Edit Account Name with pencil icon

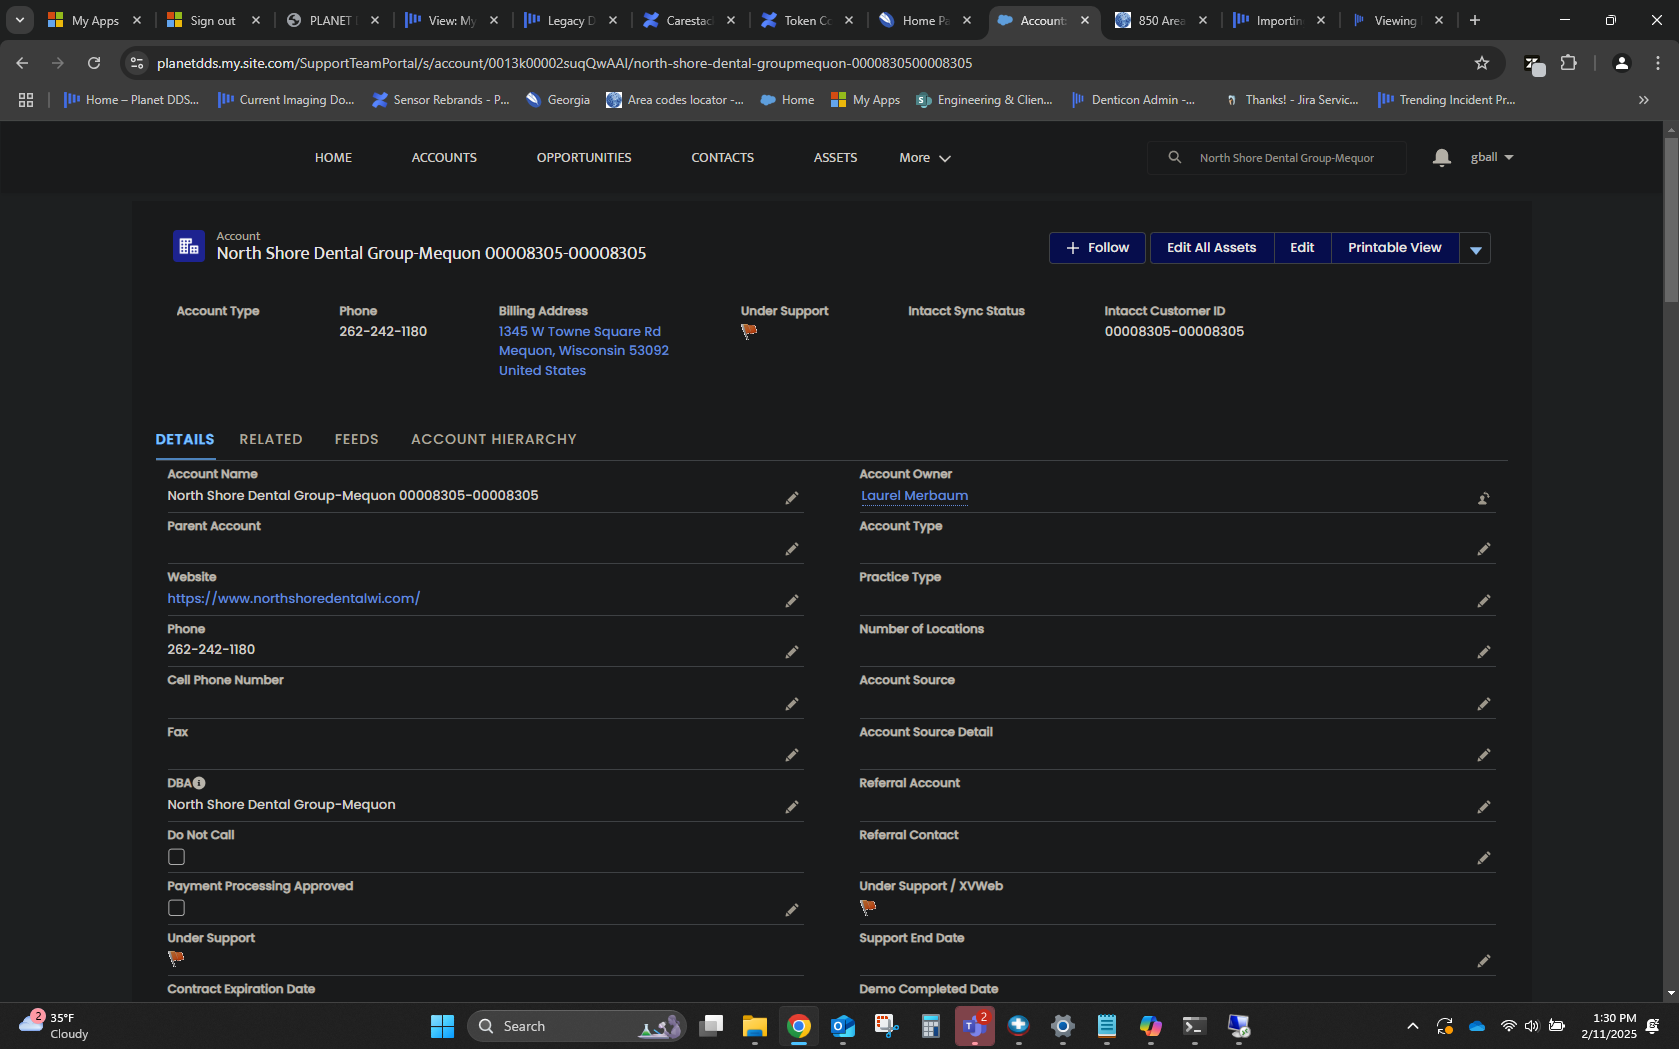pyautogui.click(x=792, y=498)
